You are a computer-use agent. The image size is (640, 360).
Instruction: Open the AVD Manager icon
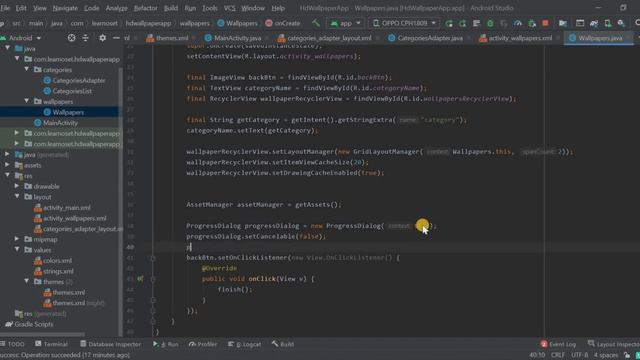607,23
